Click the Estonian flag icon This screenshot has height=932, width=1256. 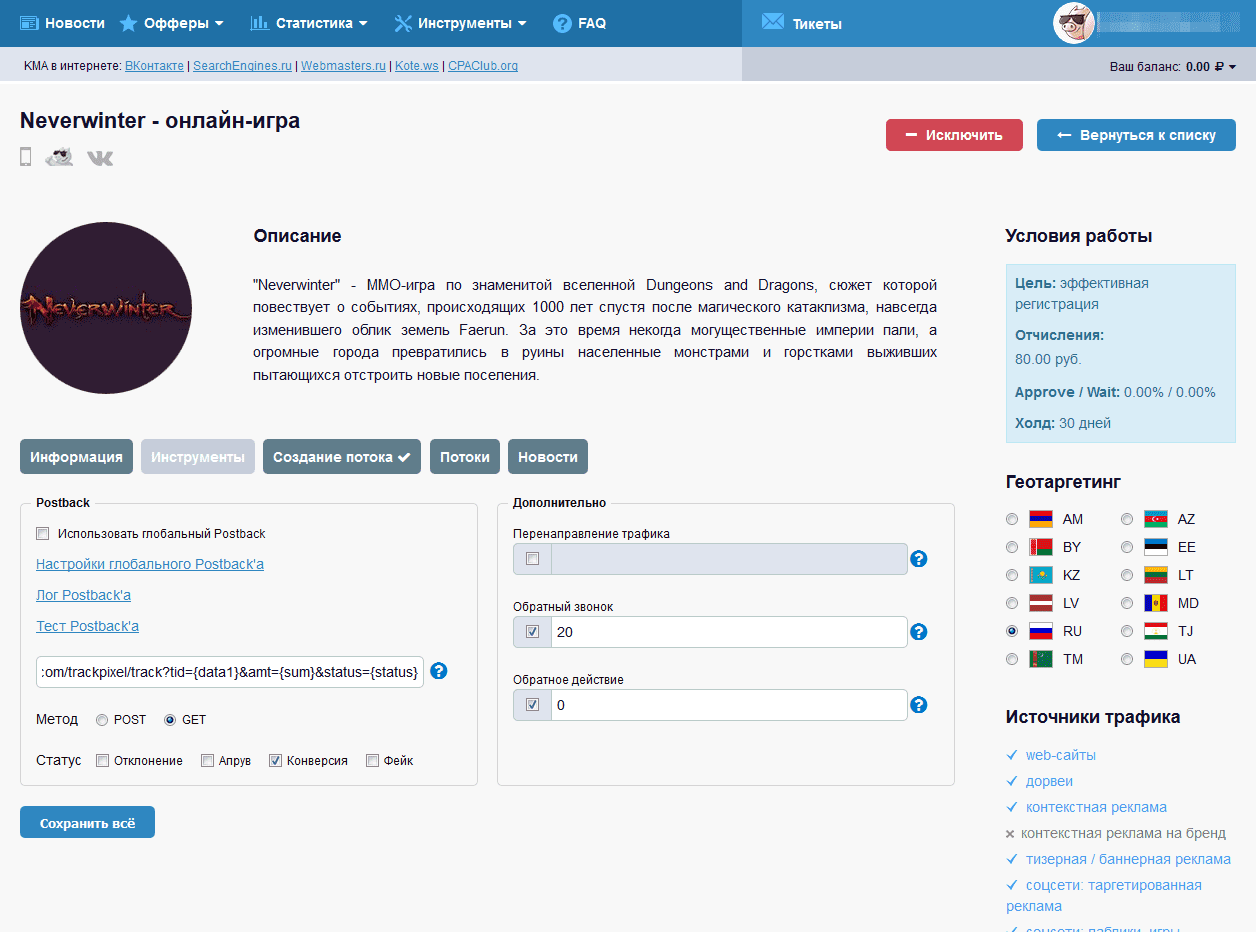coord(1156,547)
